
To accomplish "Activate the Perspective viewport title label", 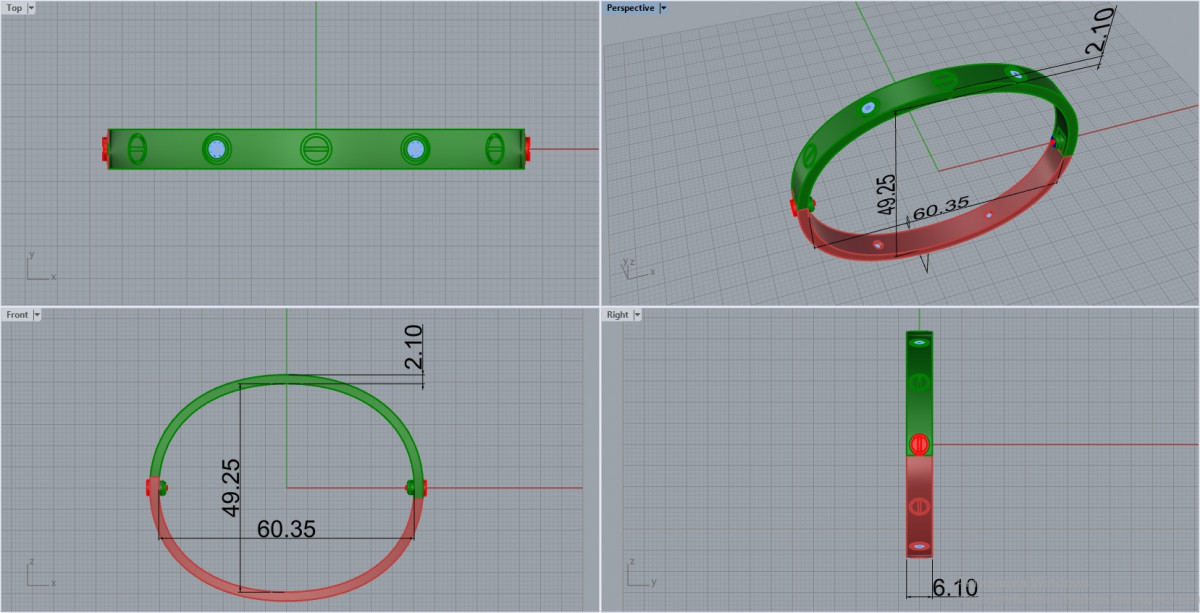I will (630, 7).
